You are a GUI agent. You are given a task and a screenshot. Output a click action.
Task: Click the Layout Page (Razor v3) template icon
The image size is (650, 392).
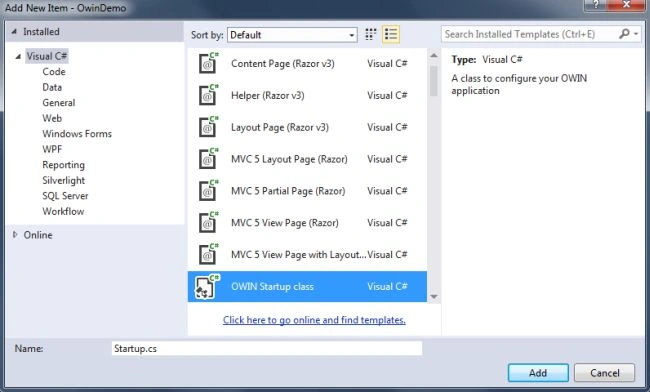[x=209, y=127]
